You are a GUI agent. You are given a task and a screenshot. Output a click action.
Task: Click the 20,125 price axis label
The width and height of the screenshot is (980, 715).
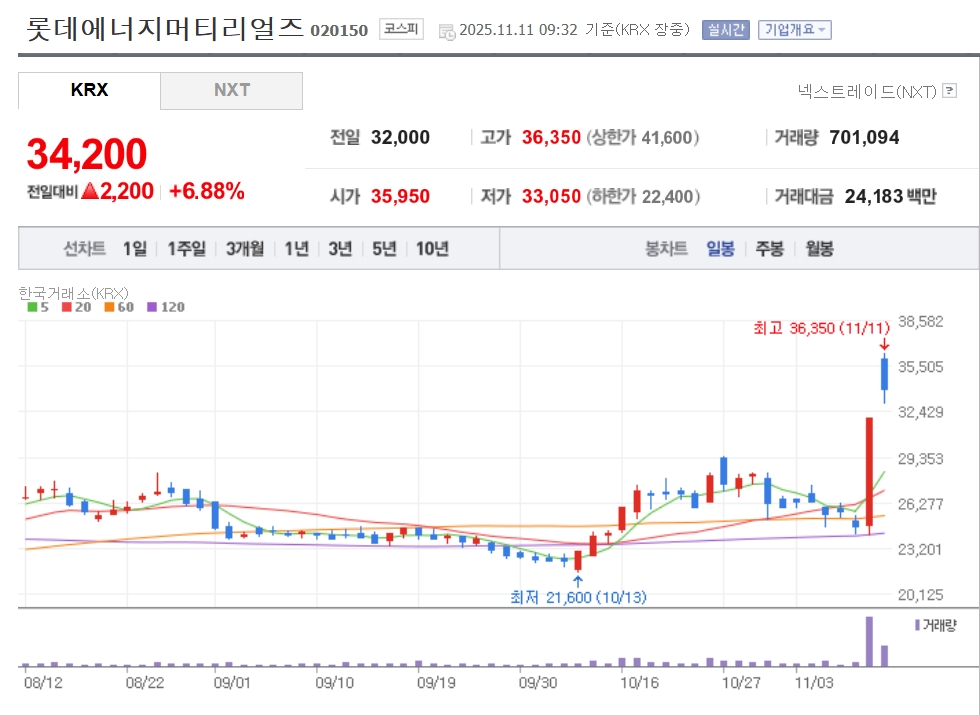coord(921,595)
